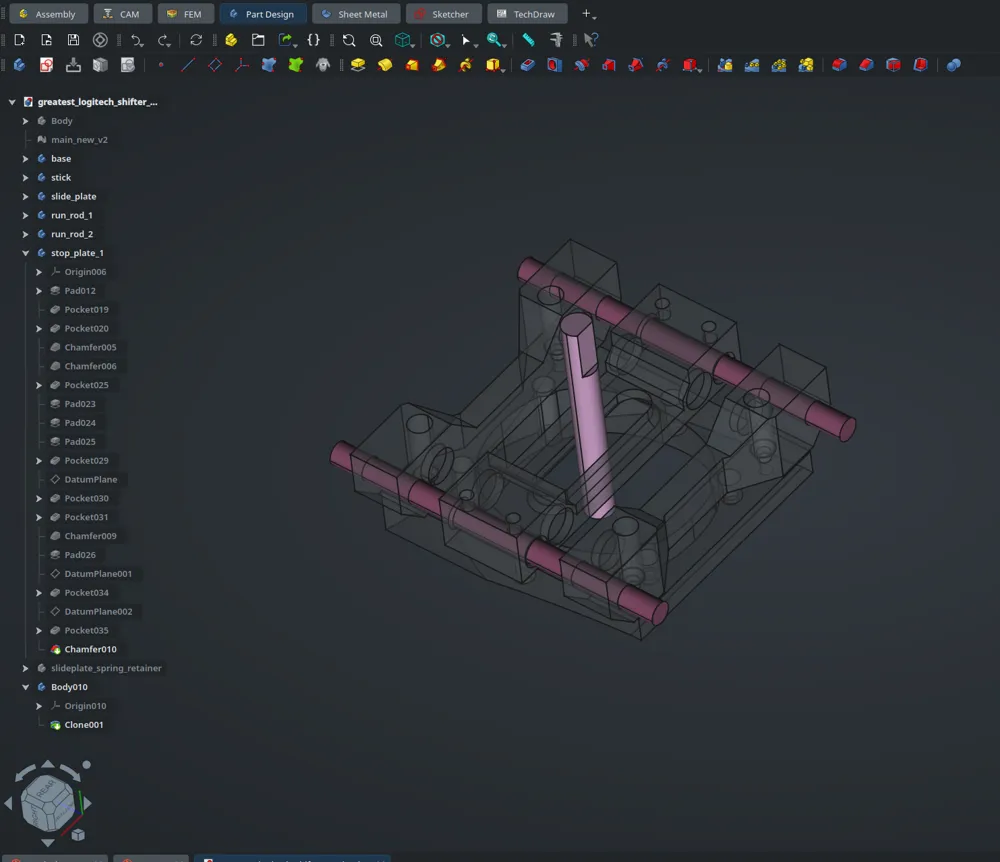Switch to the CAM workbench tab
The height and width of the screenshot is (862, 1000).
tap(122, 13)
